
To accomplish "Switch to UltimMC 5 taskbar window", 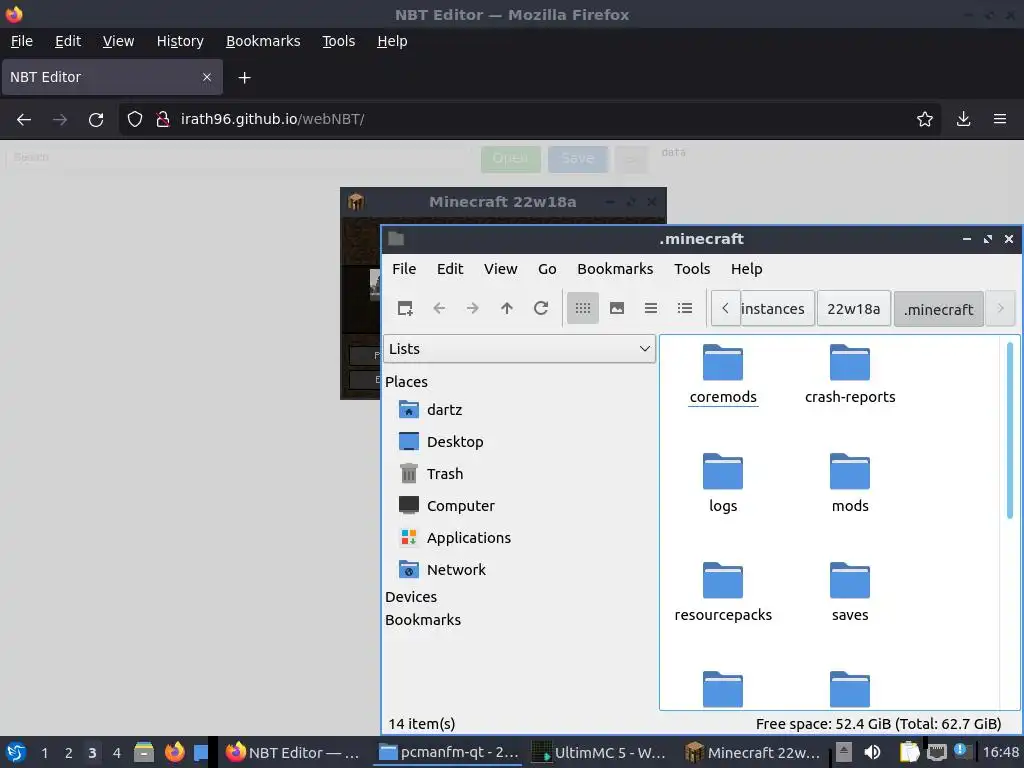I will (598, 753).
